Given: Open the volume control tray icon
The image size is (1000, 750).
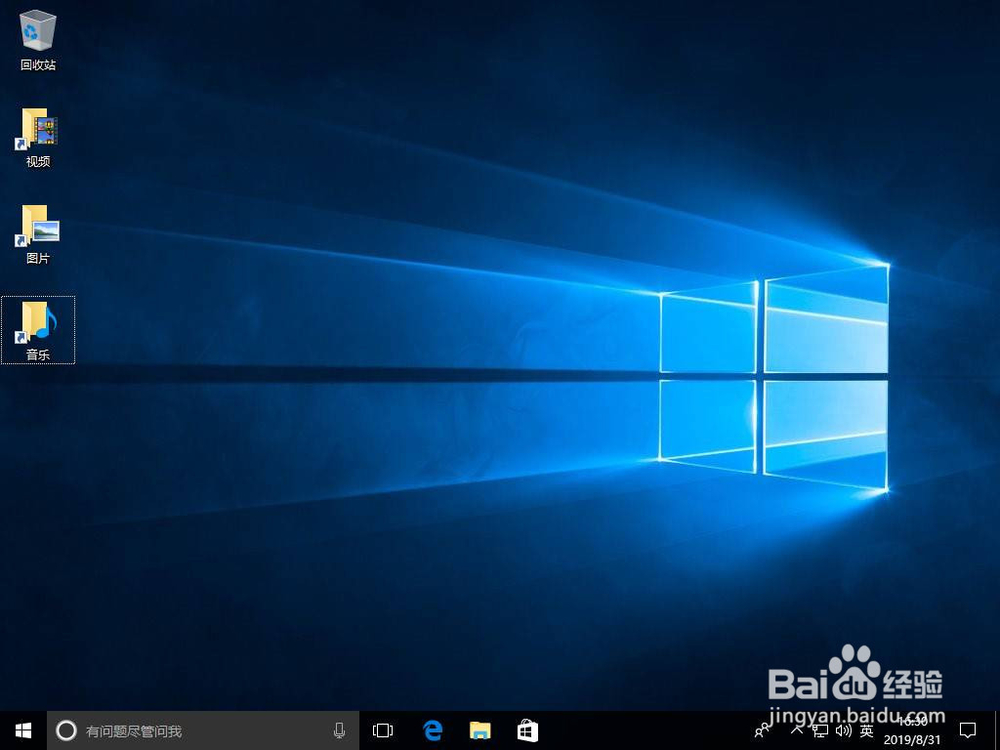Looking at the screenshot, I should 843,730.
